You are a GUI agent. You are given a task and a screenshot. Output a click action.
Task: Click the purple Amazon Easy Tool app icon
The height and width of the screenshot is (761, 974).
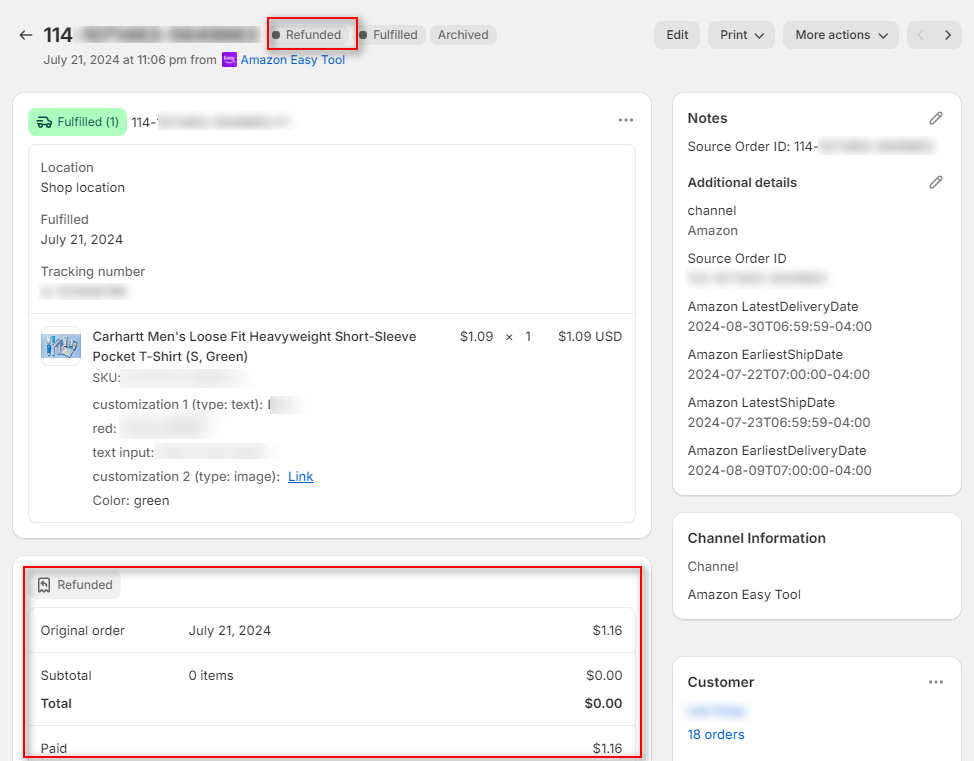231,60
